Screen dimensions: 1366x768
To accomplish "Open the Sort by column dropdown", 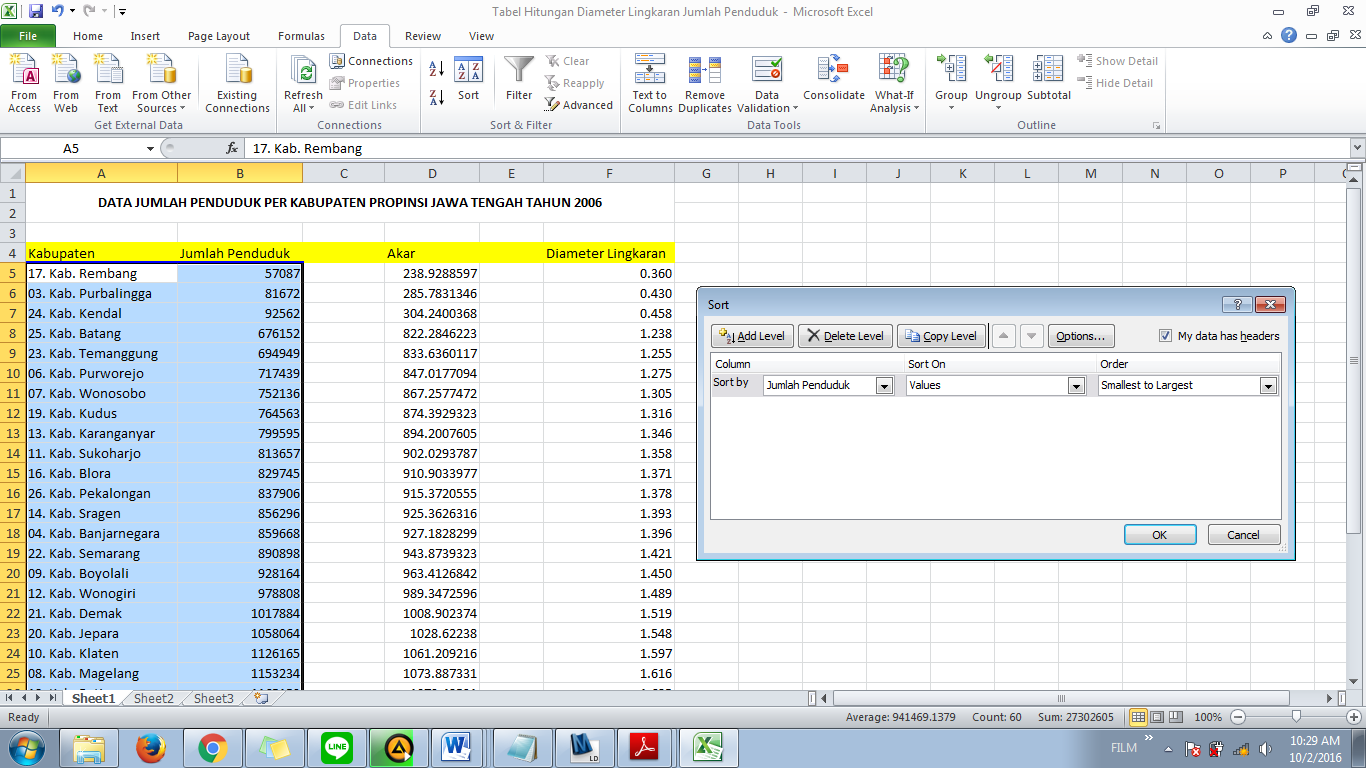I will [x=884, y=386].
